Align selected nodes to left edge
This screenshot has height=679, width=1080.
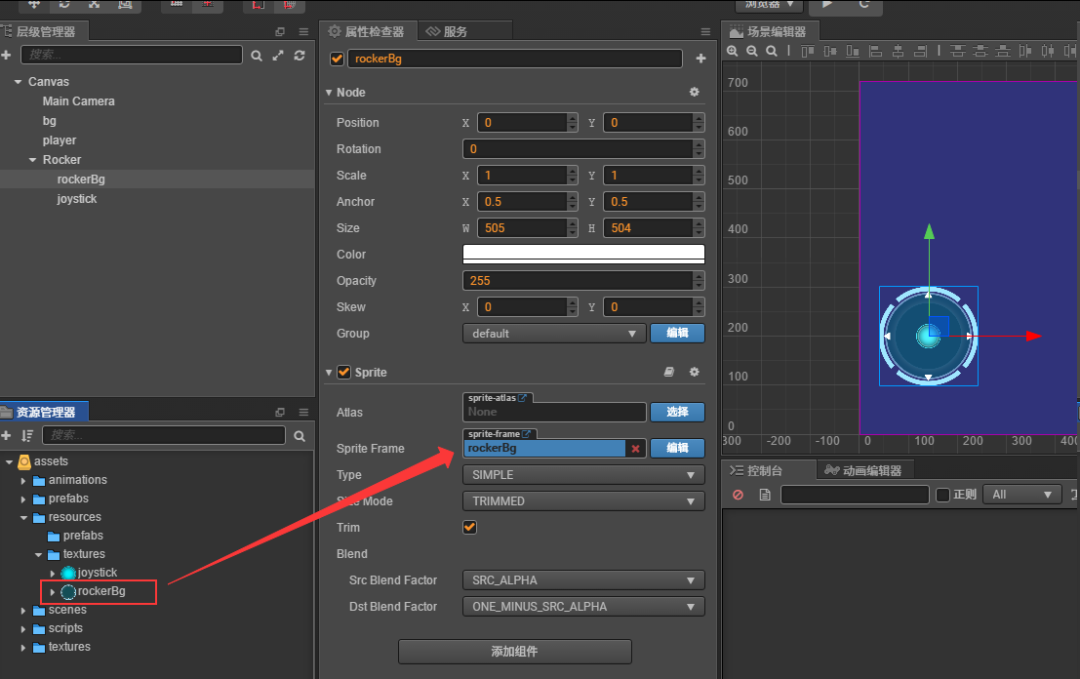pos(875,51)
